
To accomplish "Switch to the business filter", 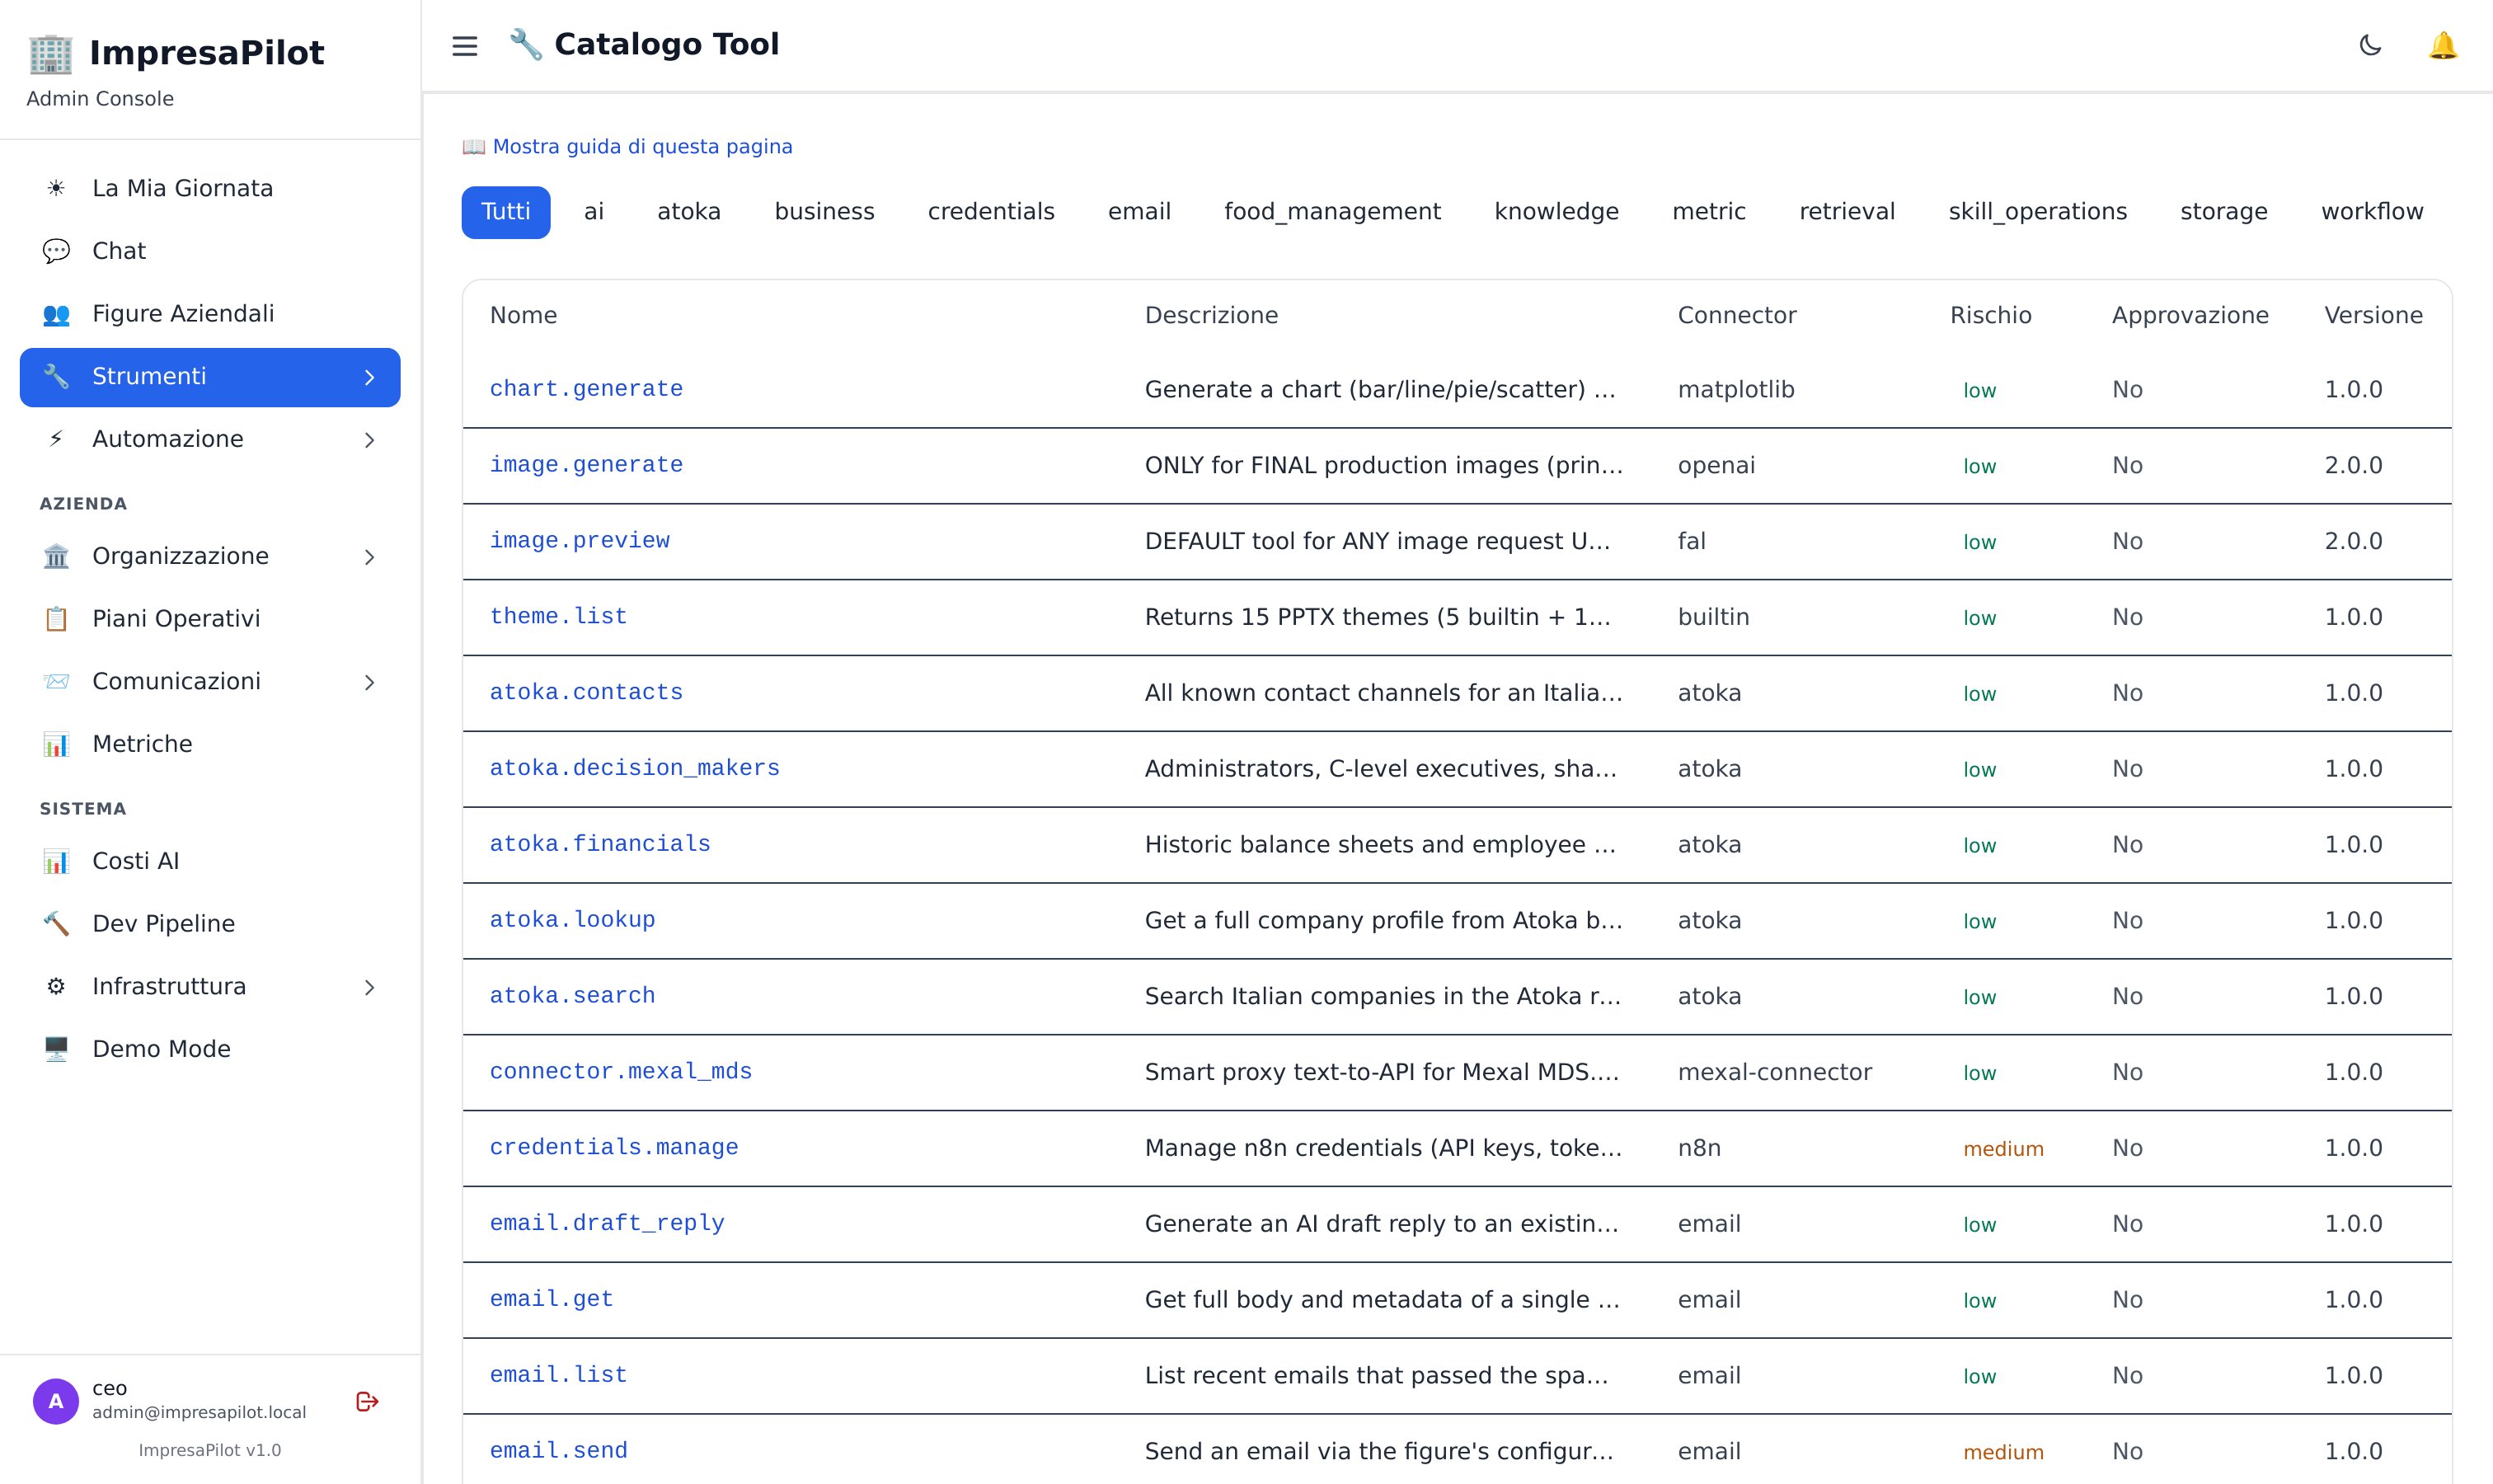I will coord(825,212).
